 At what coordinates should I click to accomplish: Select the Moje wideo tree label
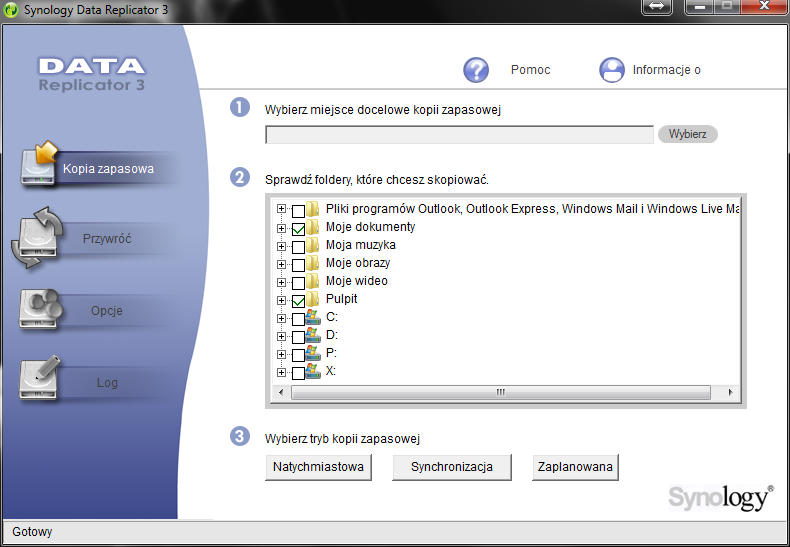(x=357, y=281)
